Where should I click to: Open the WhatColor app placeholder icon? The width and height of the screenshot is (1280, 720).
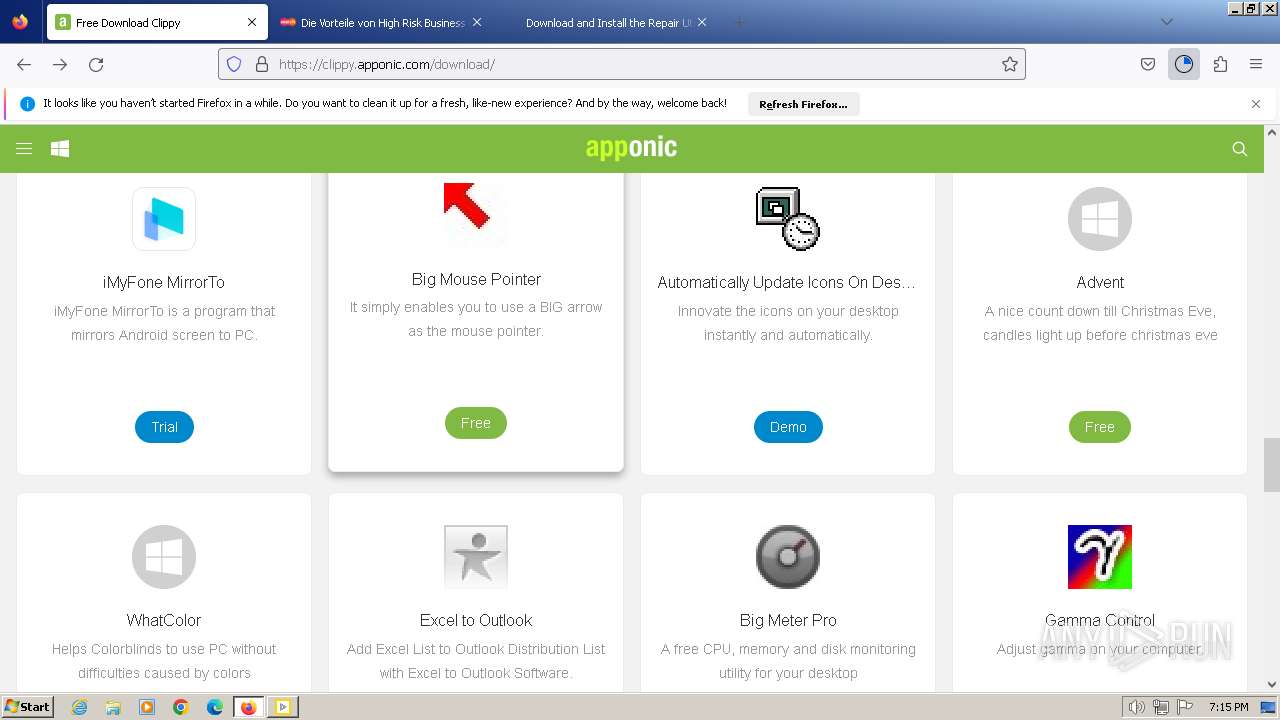point(164,557)
